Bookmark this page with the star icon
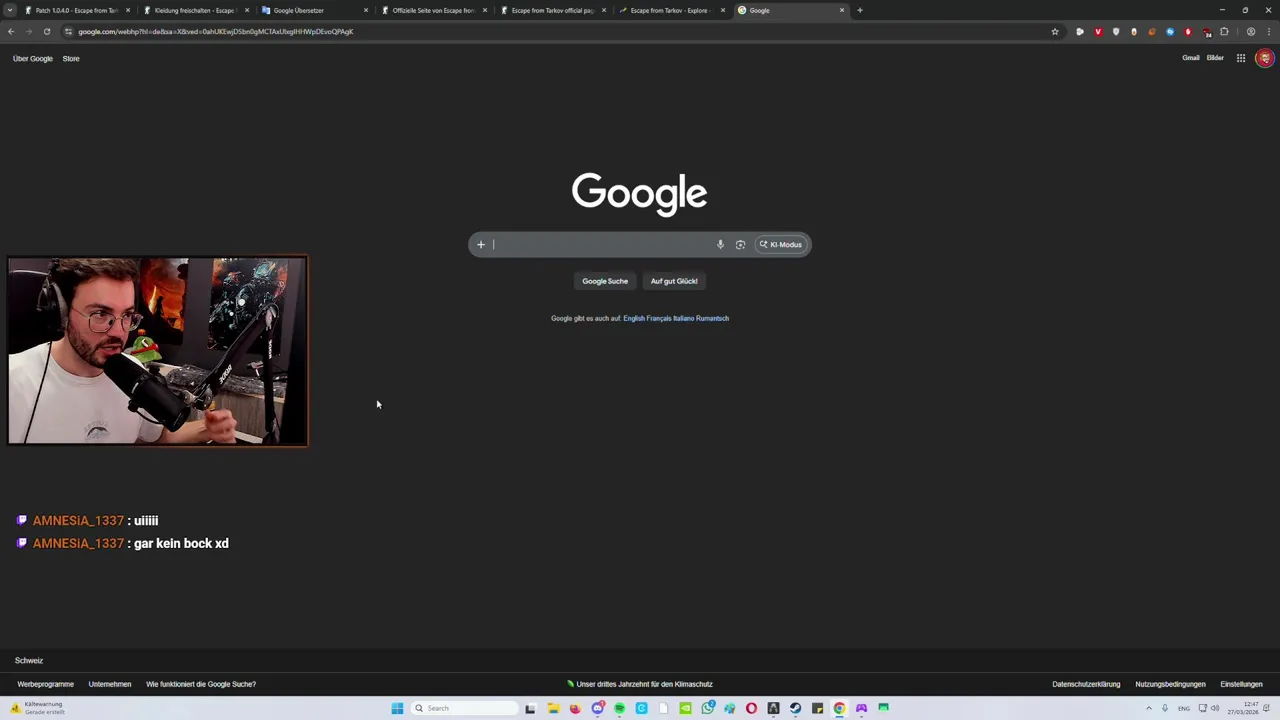 coord(1054,31)
